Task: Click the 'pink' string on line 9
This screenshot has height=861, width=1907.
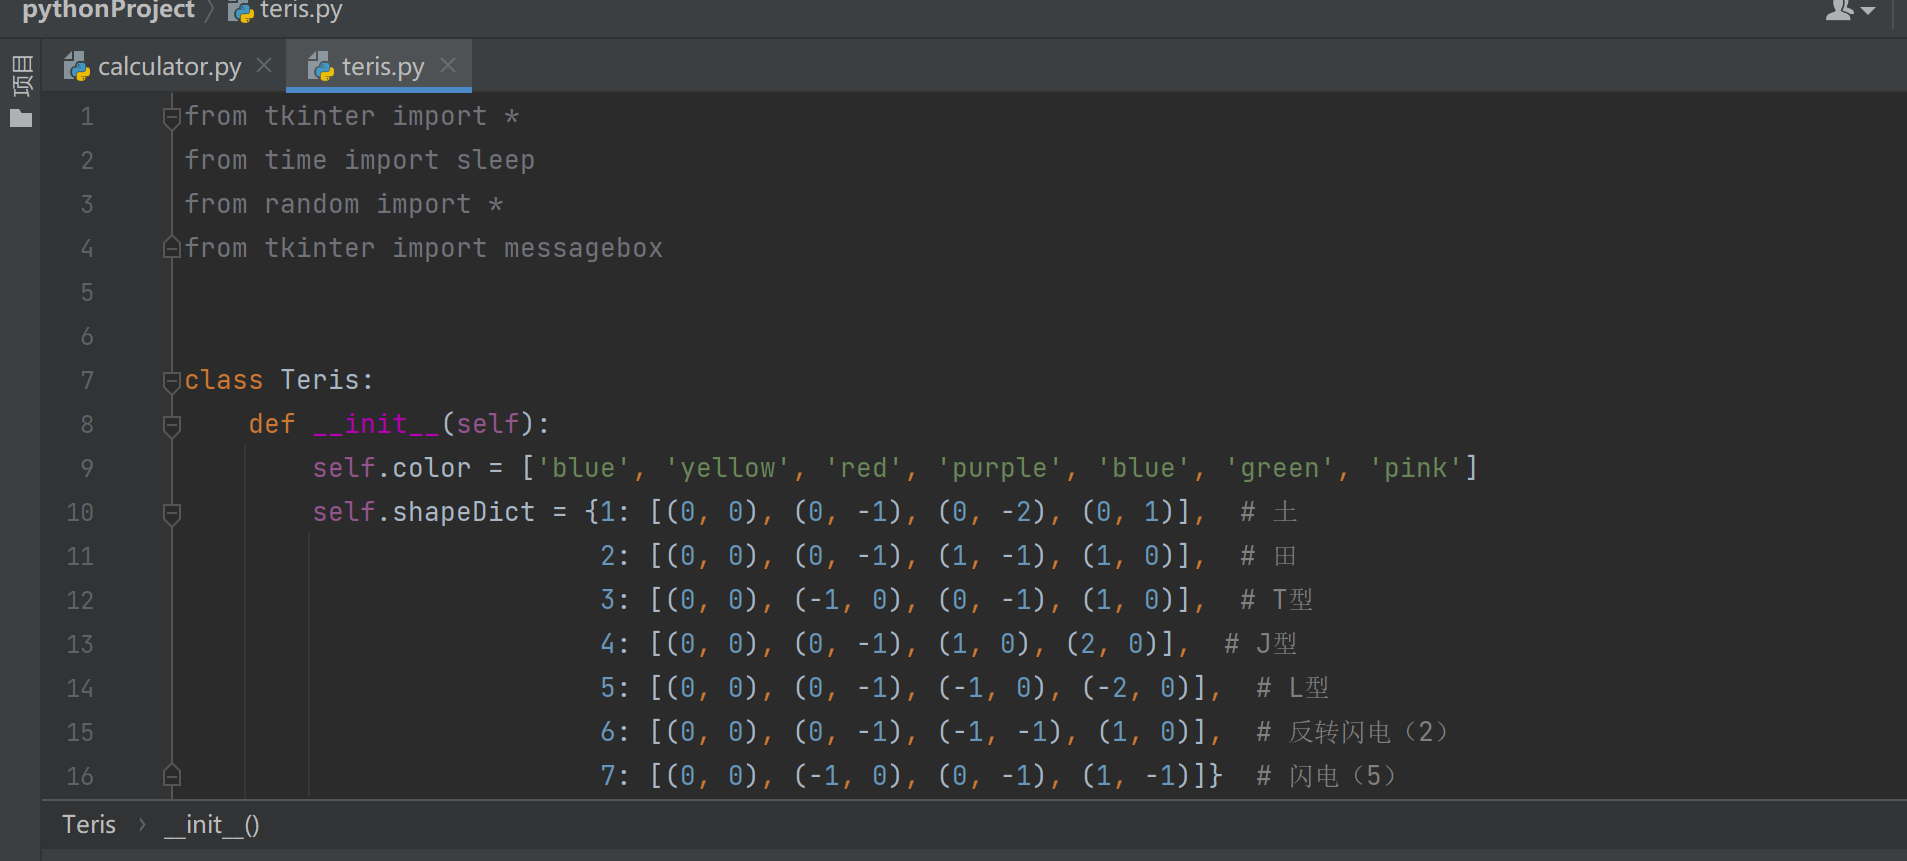Action: [x=1415, y=468]
